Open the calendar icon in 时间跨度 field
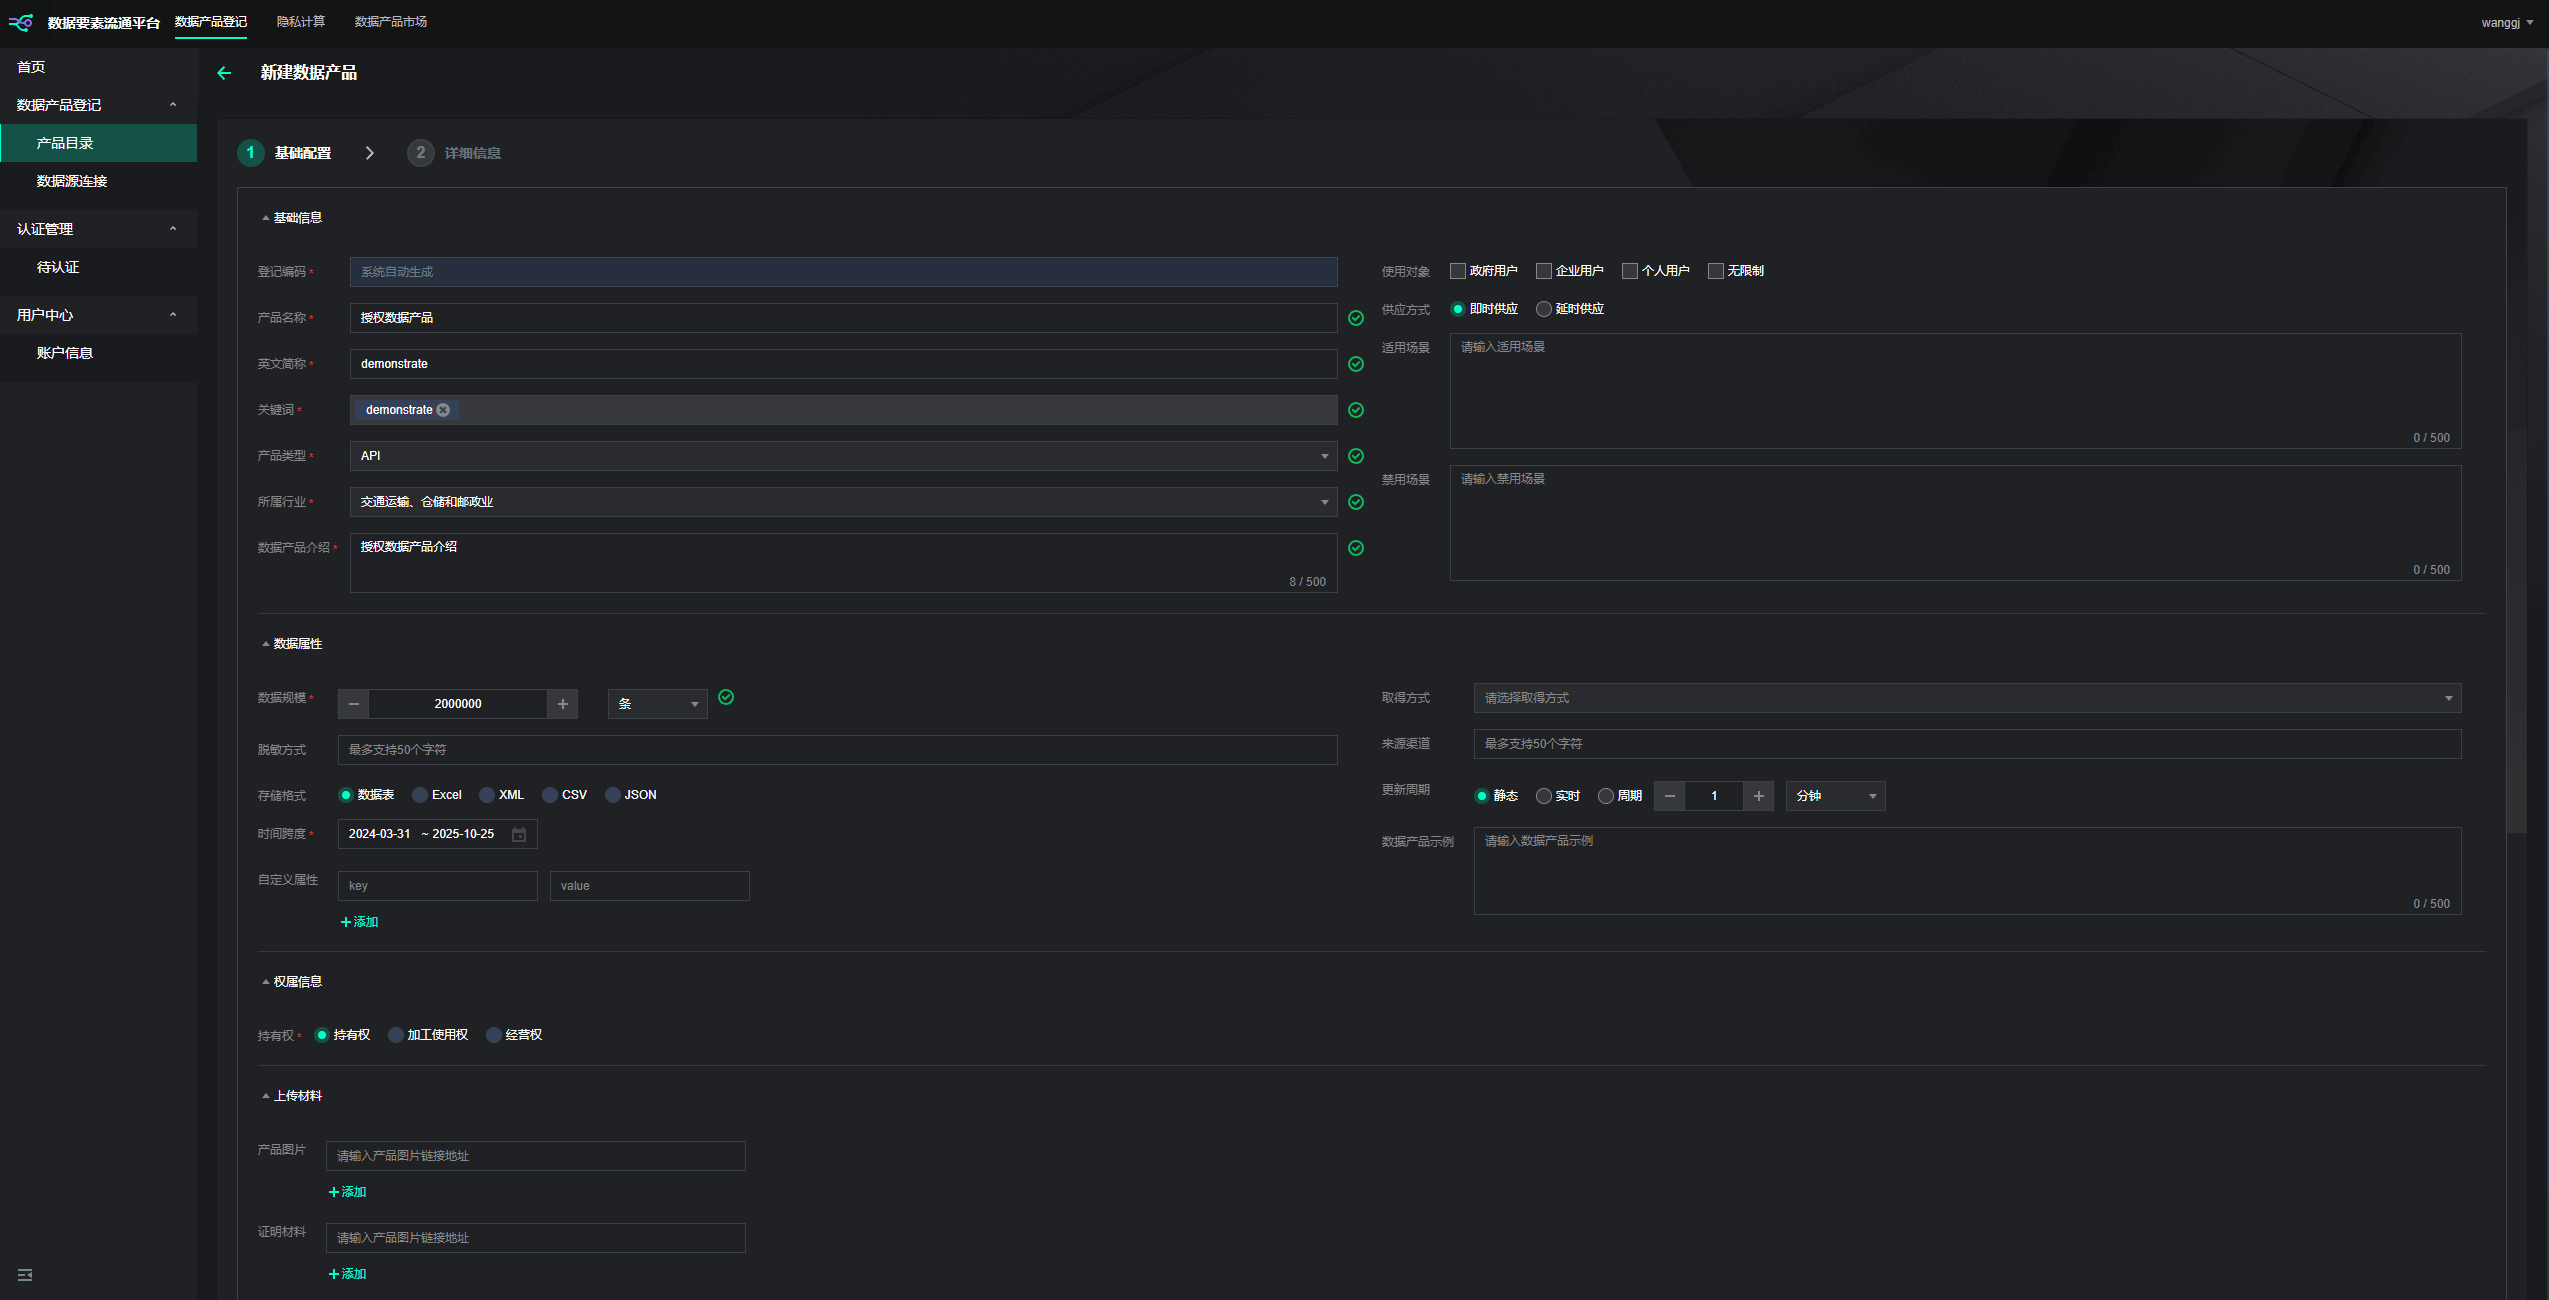This screenshot has height=1300, width=2549. click(519, 834)
